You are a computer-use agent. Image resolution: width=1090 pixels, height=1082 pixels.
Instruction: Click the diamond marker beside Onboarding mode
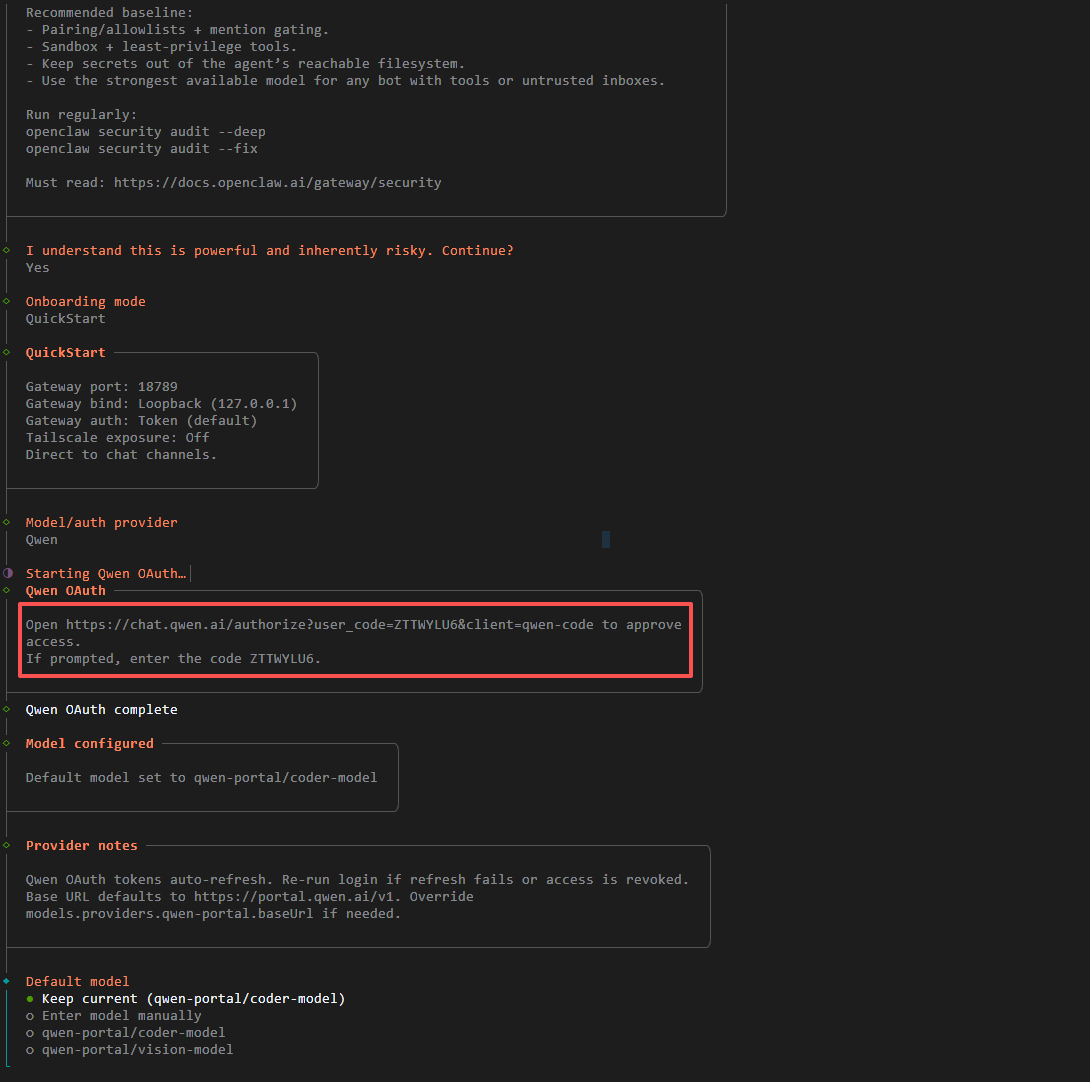tap(6, 301)
